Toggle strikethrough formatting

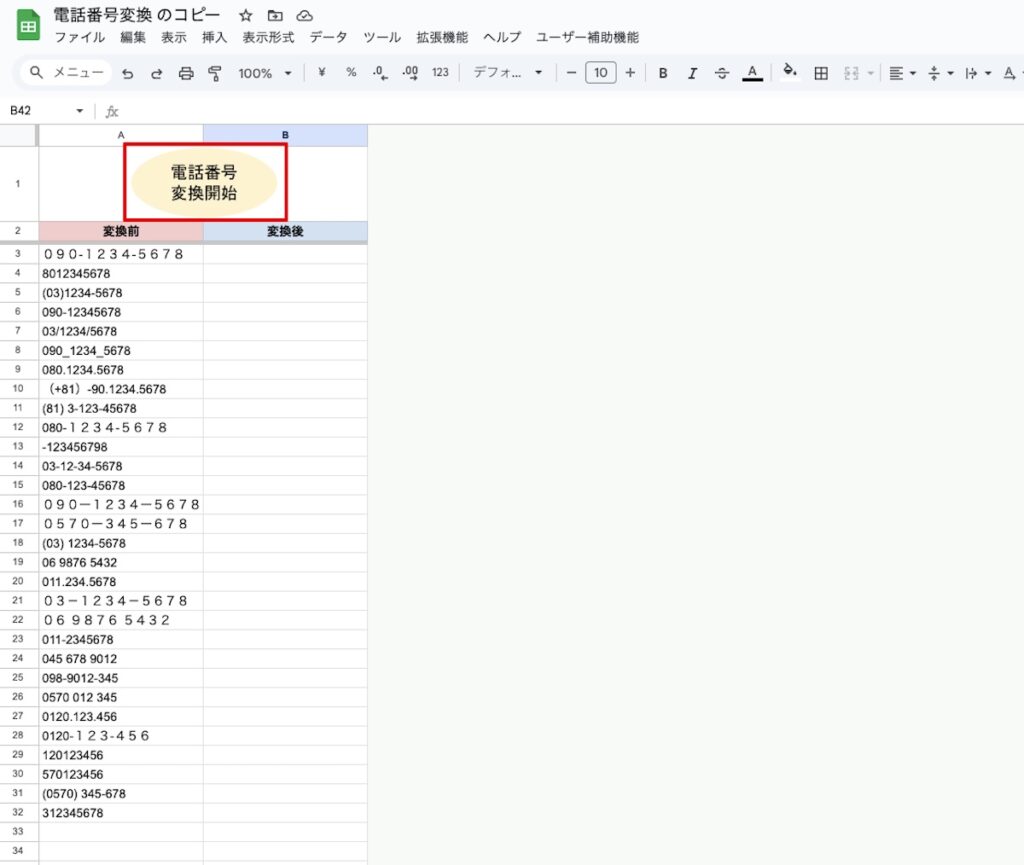722,73
